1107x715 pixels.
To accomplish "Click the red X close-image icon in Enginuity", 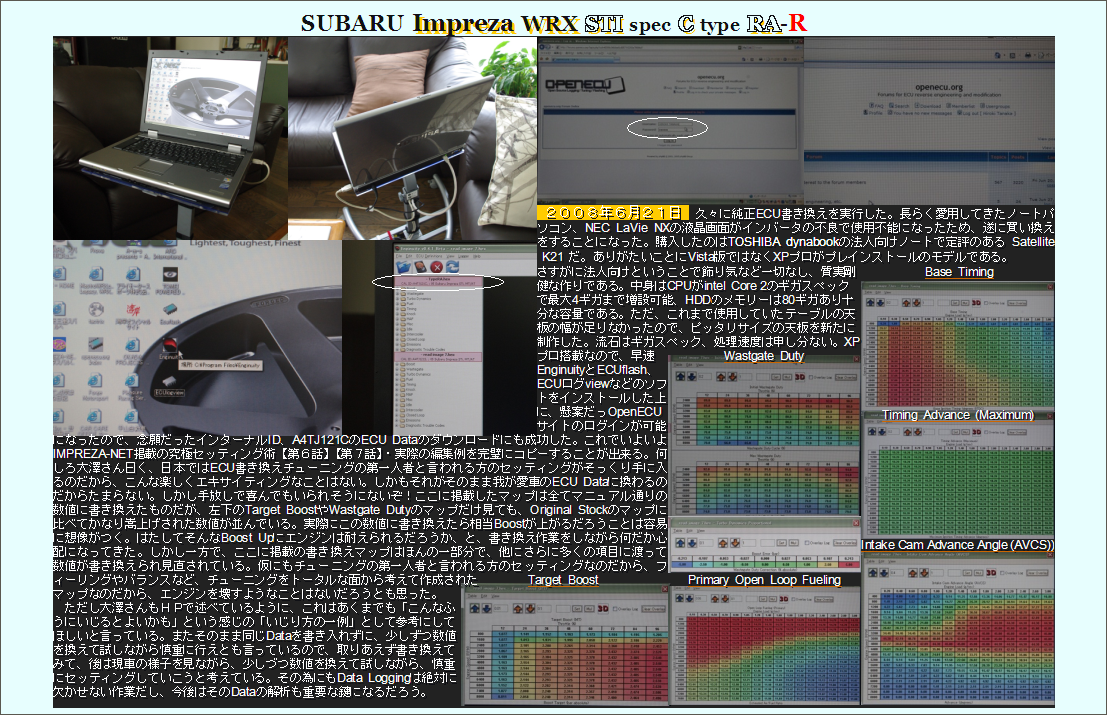I will point(436,267).
